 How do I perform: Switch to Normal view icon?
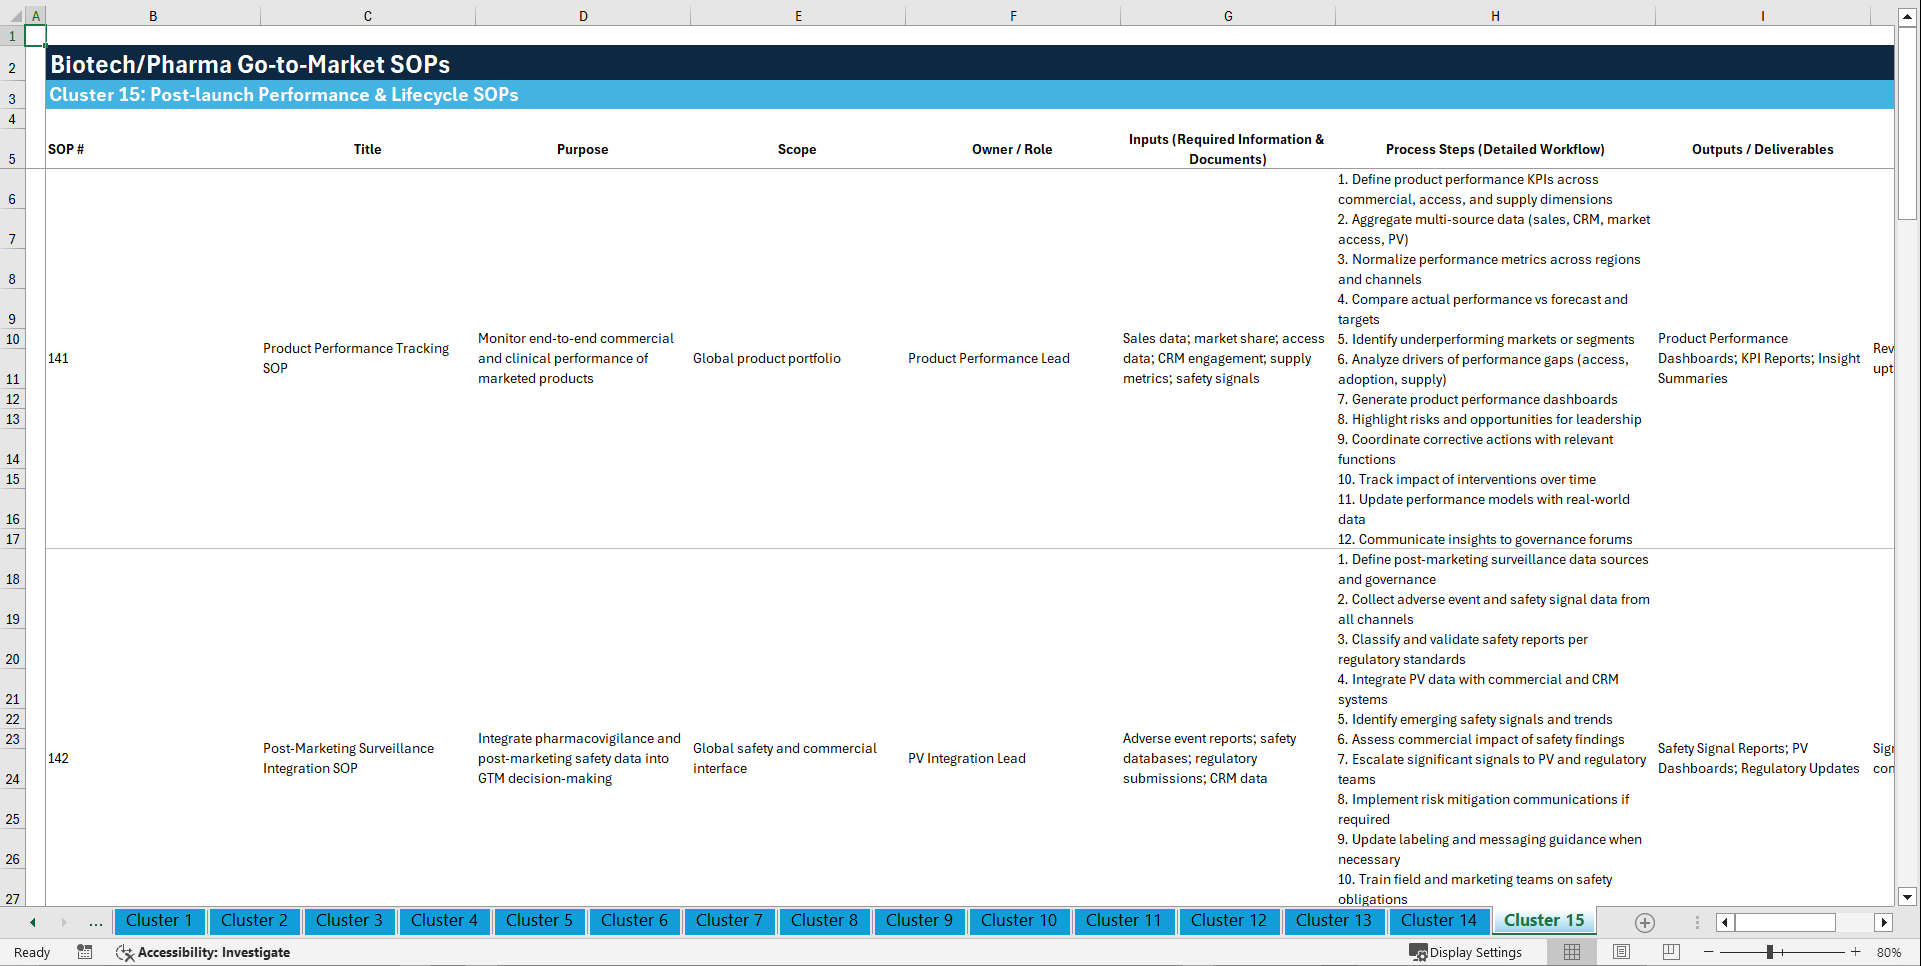1571,952
